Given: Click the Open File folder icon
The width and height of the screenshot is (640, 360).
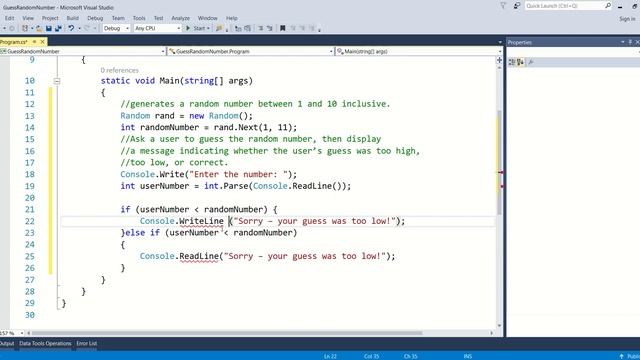Looking at the screenshot, I should tap(39, 29).
